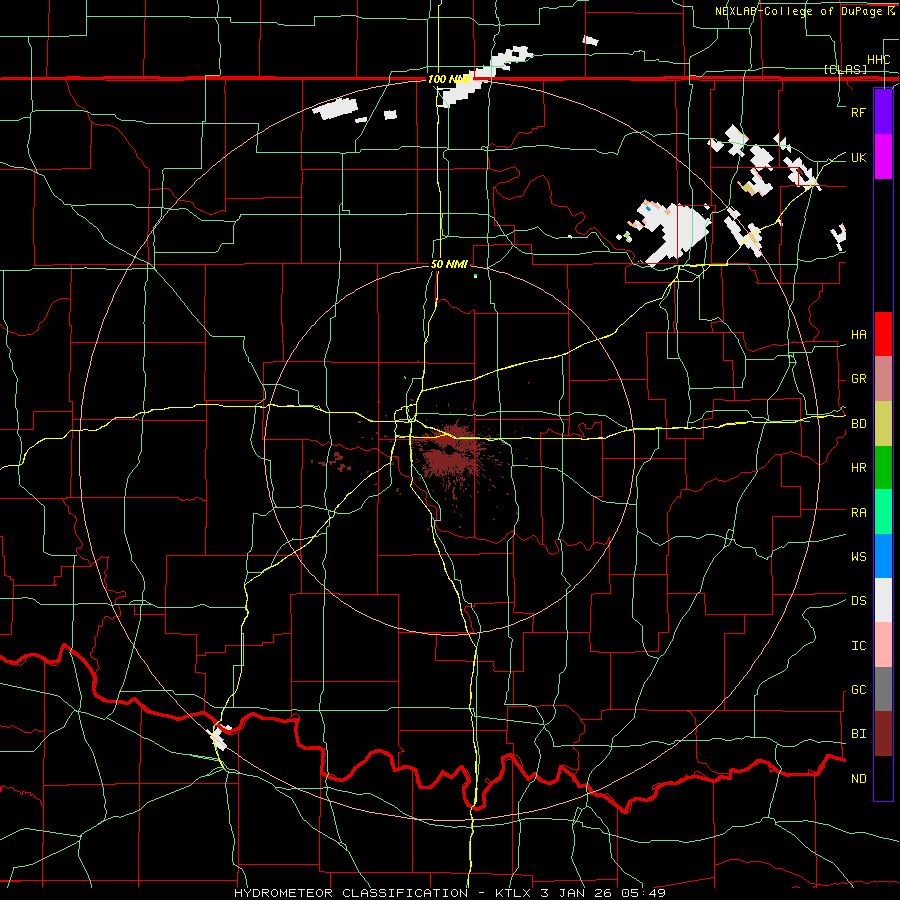Click the 100 NMI range ring label
900x900 pixels.
[x=449, y=79]
